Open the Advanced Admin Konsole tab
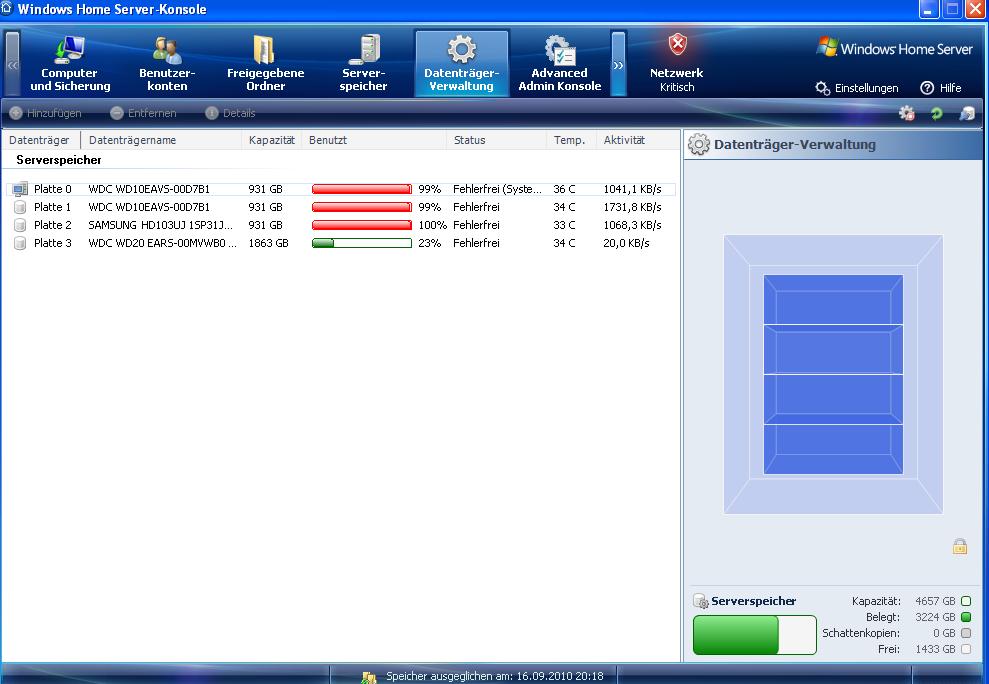 tap(559, 64)
